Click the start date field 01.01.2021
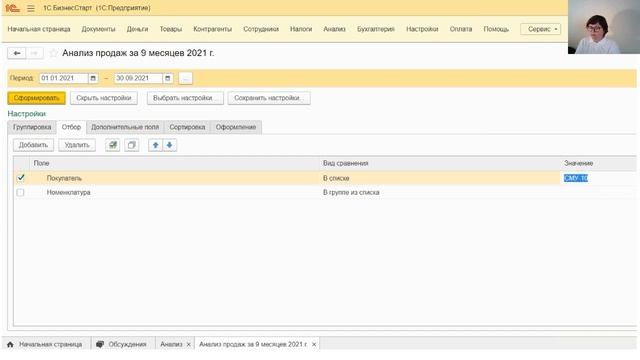 point(64,78)
